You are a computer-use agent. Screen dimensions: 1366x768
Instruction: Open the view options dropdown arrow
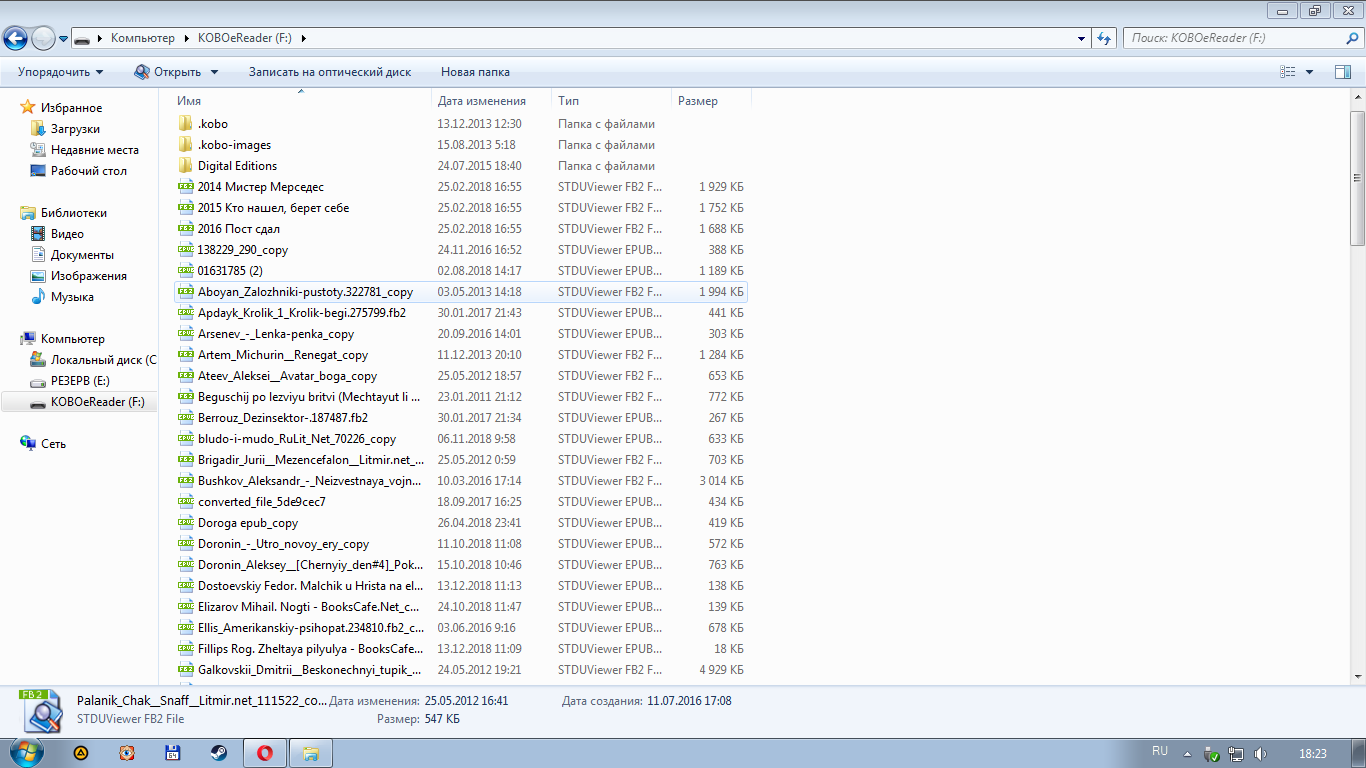point(1309,72)
